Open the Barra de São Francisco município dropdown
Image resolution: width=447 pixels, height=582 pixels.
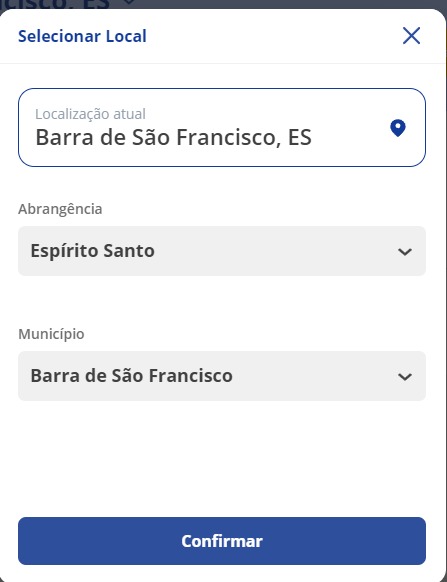point(222,376)
